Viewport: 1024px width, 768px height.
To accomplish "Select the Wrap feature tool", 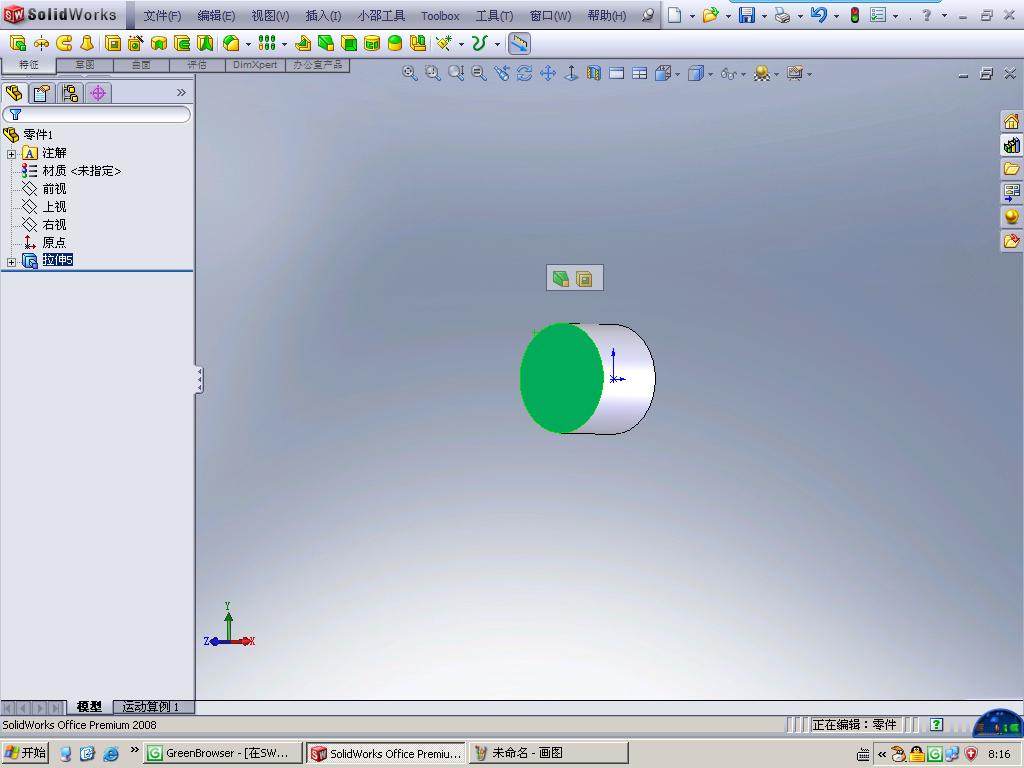I will pos(372,44).
